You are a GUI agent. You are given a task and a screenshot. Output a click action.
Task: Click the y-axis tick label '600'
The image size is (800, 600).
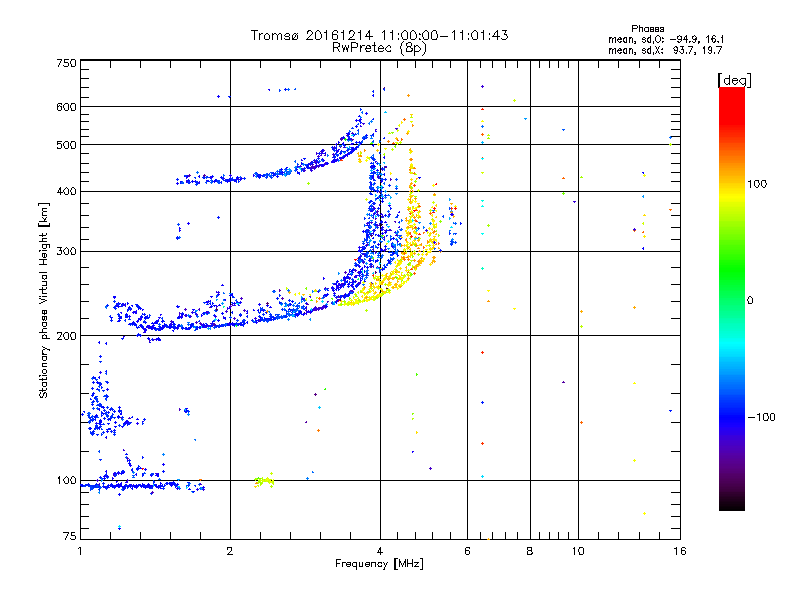(x=66, y=107)
